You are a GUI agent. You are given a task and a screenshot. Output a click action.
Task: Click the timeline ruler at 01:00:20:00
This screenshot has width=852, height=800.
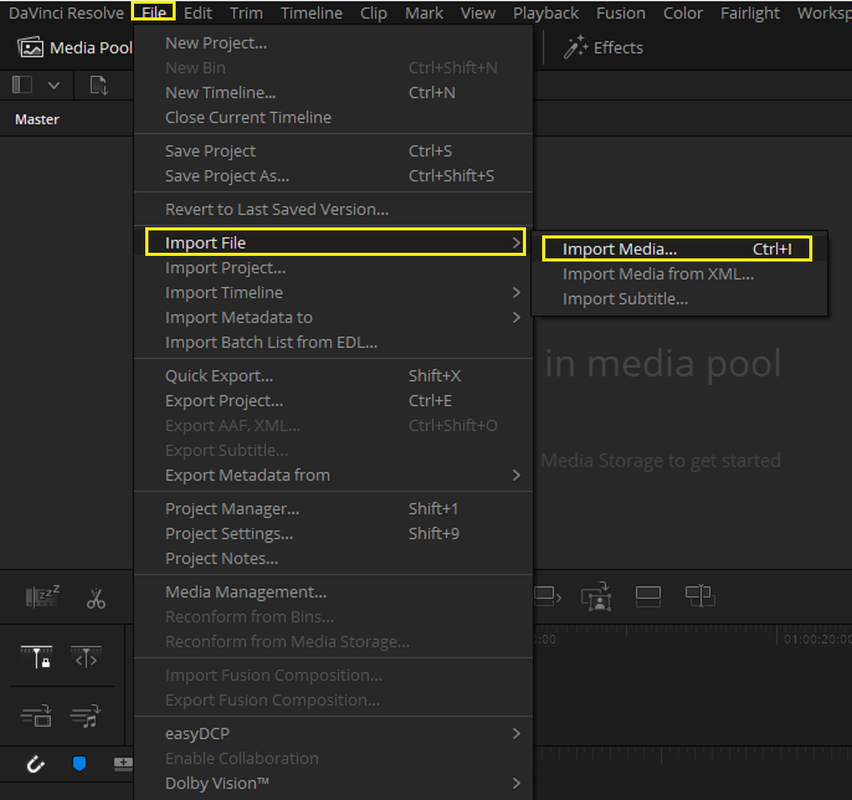817,639
